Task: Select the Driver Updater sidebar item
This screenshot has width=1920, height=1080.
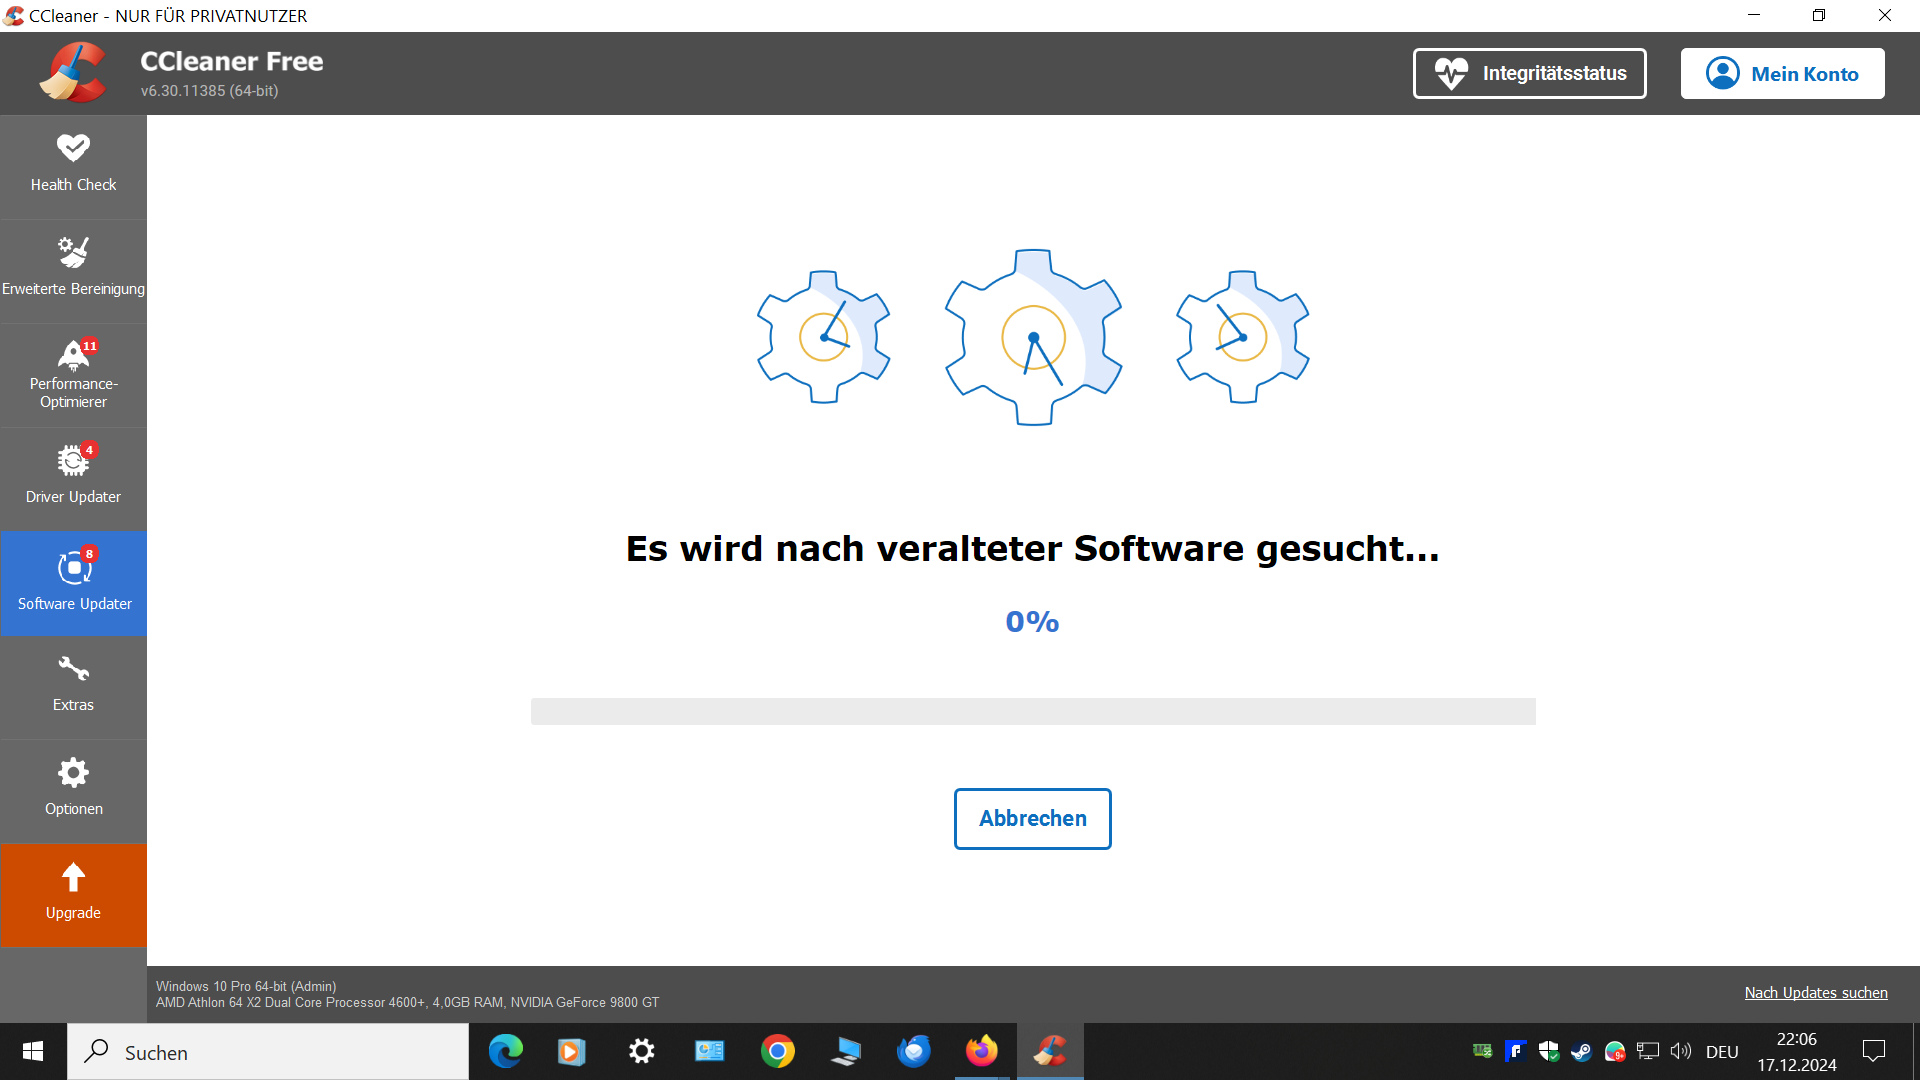Action: click(x=73, y=477)
